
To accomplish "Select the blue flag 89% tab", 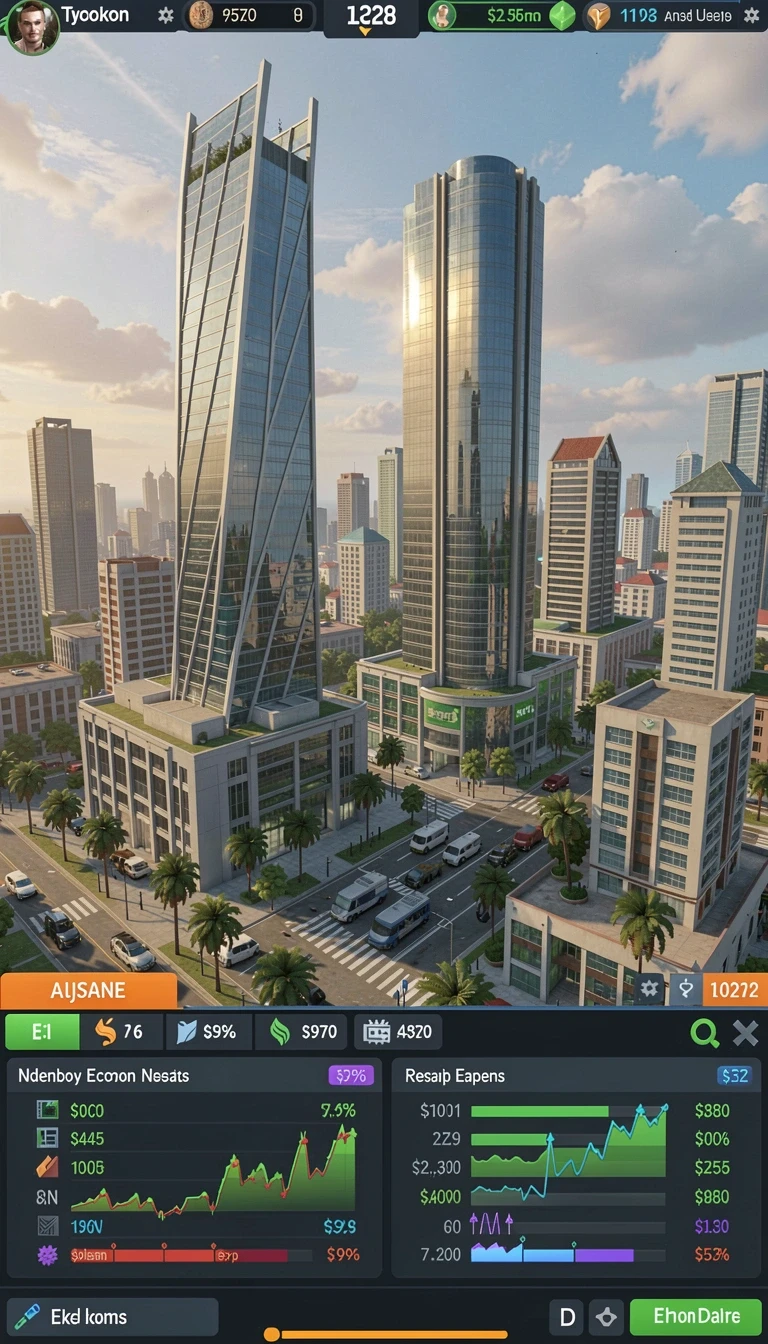I will tap(207, 1031).
